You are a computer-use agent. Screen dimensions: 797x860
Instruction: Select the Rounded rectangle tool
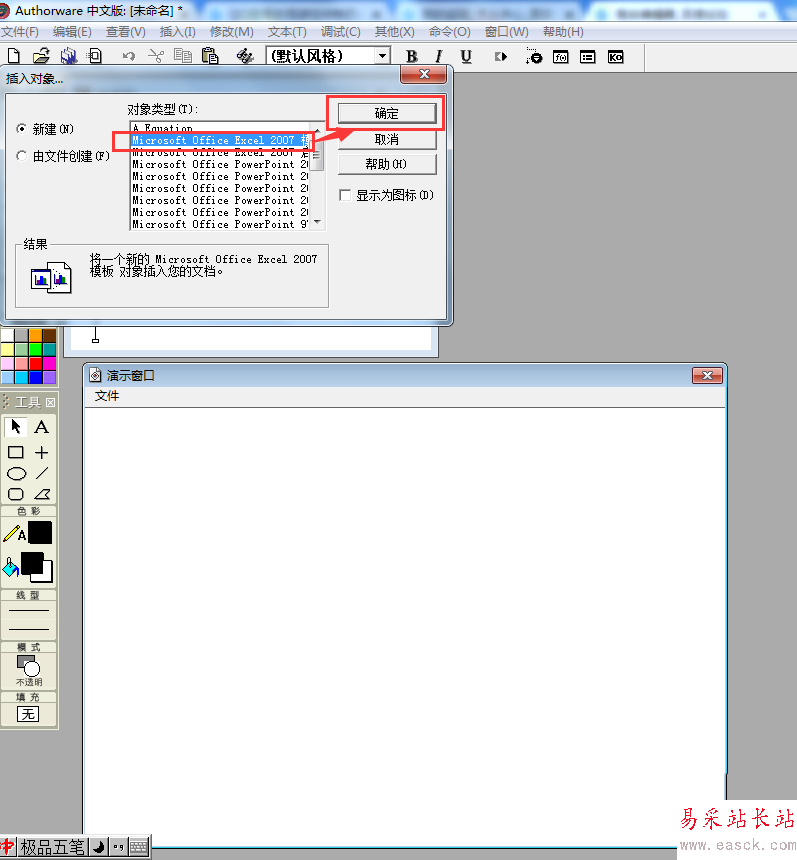pyautogui.click(x=15, y=494)
